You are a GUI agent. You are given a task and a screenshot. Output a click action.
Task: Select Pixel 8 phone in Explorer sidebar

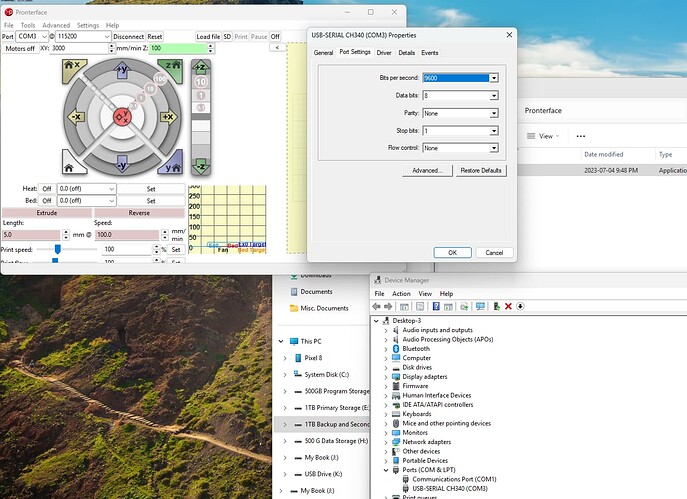313,358
